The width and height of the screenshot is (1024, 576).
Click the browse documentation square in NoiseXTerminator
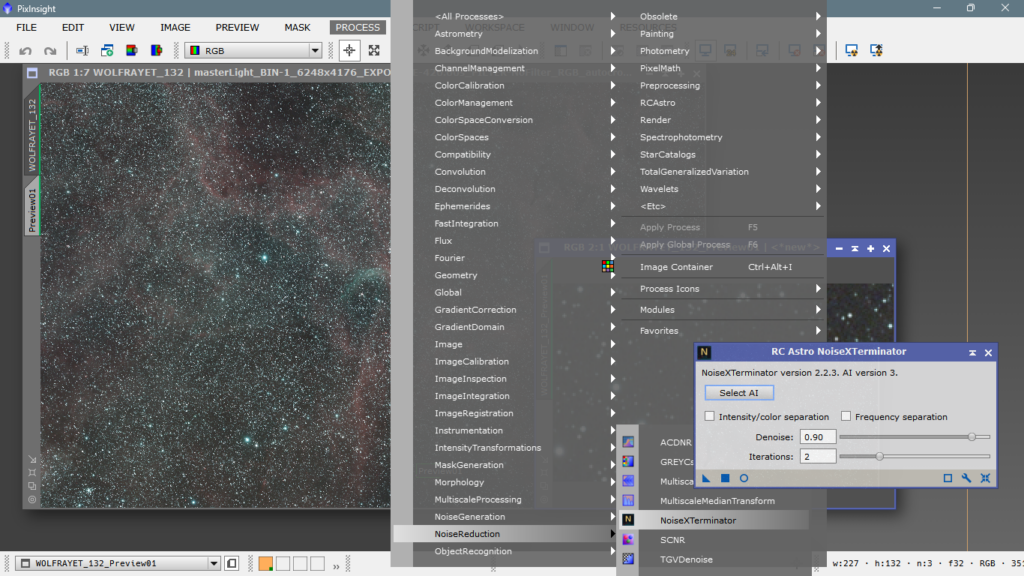click(948, 478)
